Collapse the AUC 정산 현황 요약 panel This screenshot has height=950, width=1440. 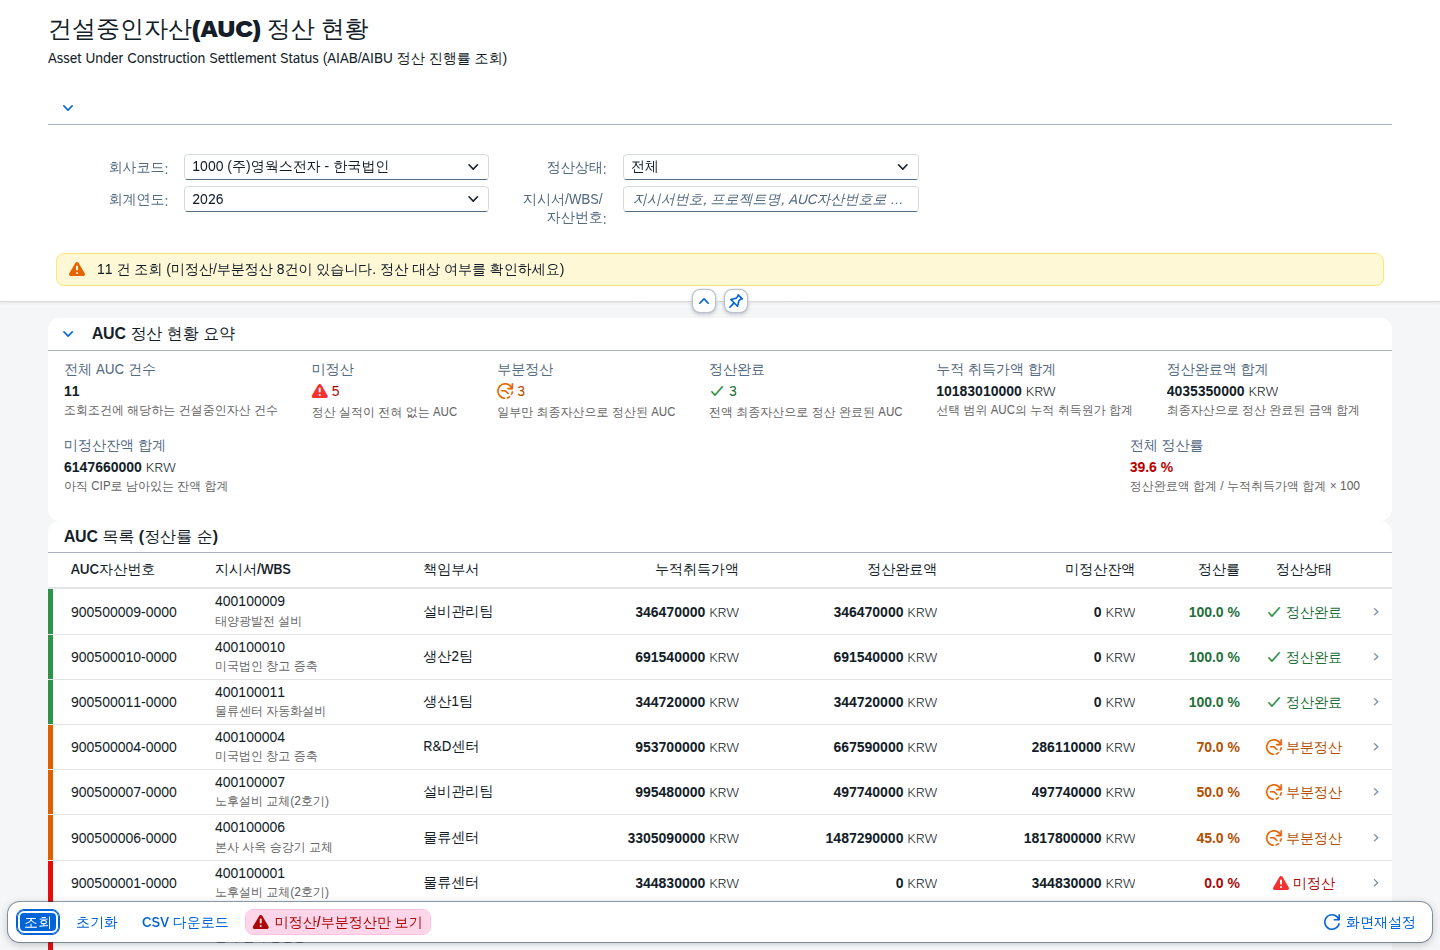68,334
